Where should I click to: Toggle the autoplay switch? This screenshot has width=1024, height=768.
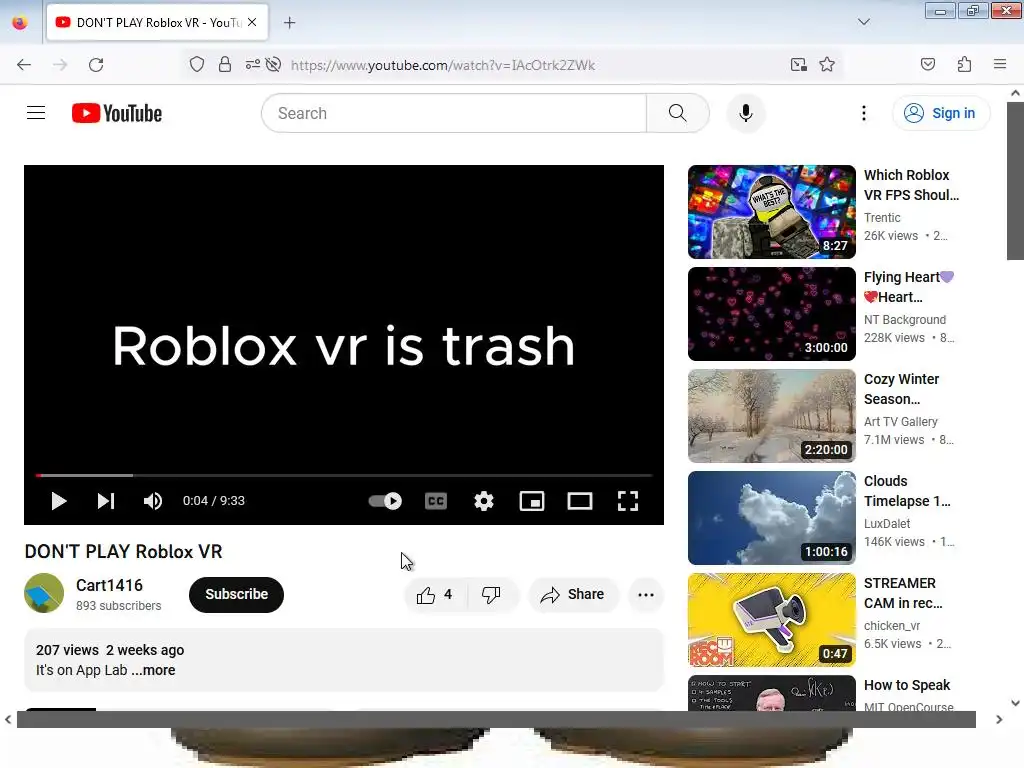(x=385, y=501)
